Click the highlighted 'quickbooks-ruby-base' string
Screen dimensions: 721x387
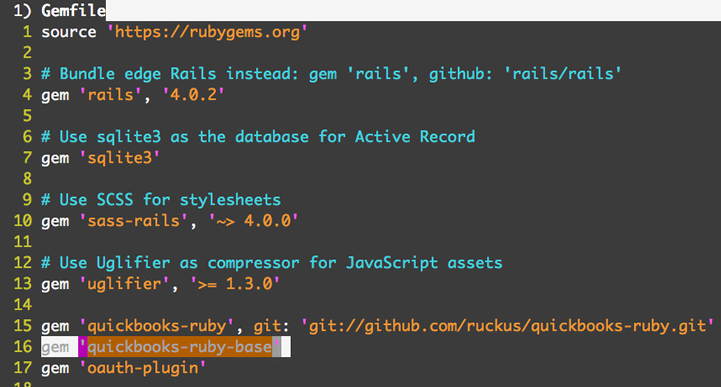coord(179,347)
